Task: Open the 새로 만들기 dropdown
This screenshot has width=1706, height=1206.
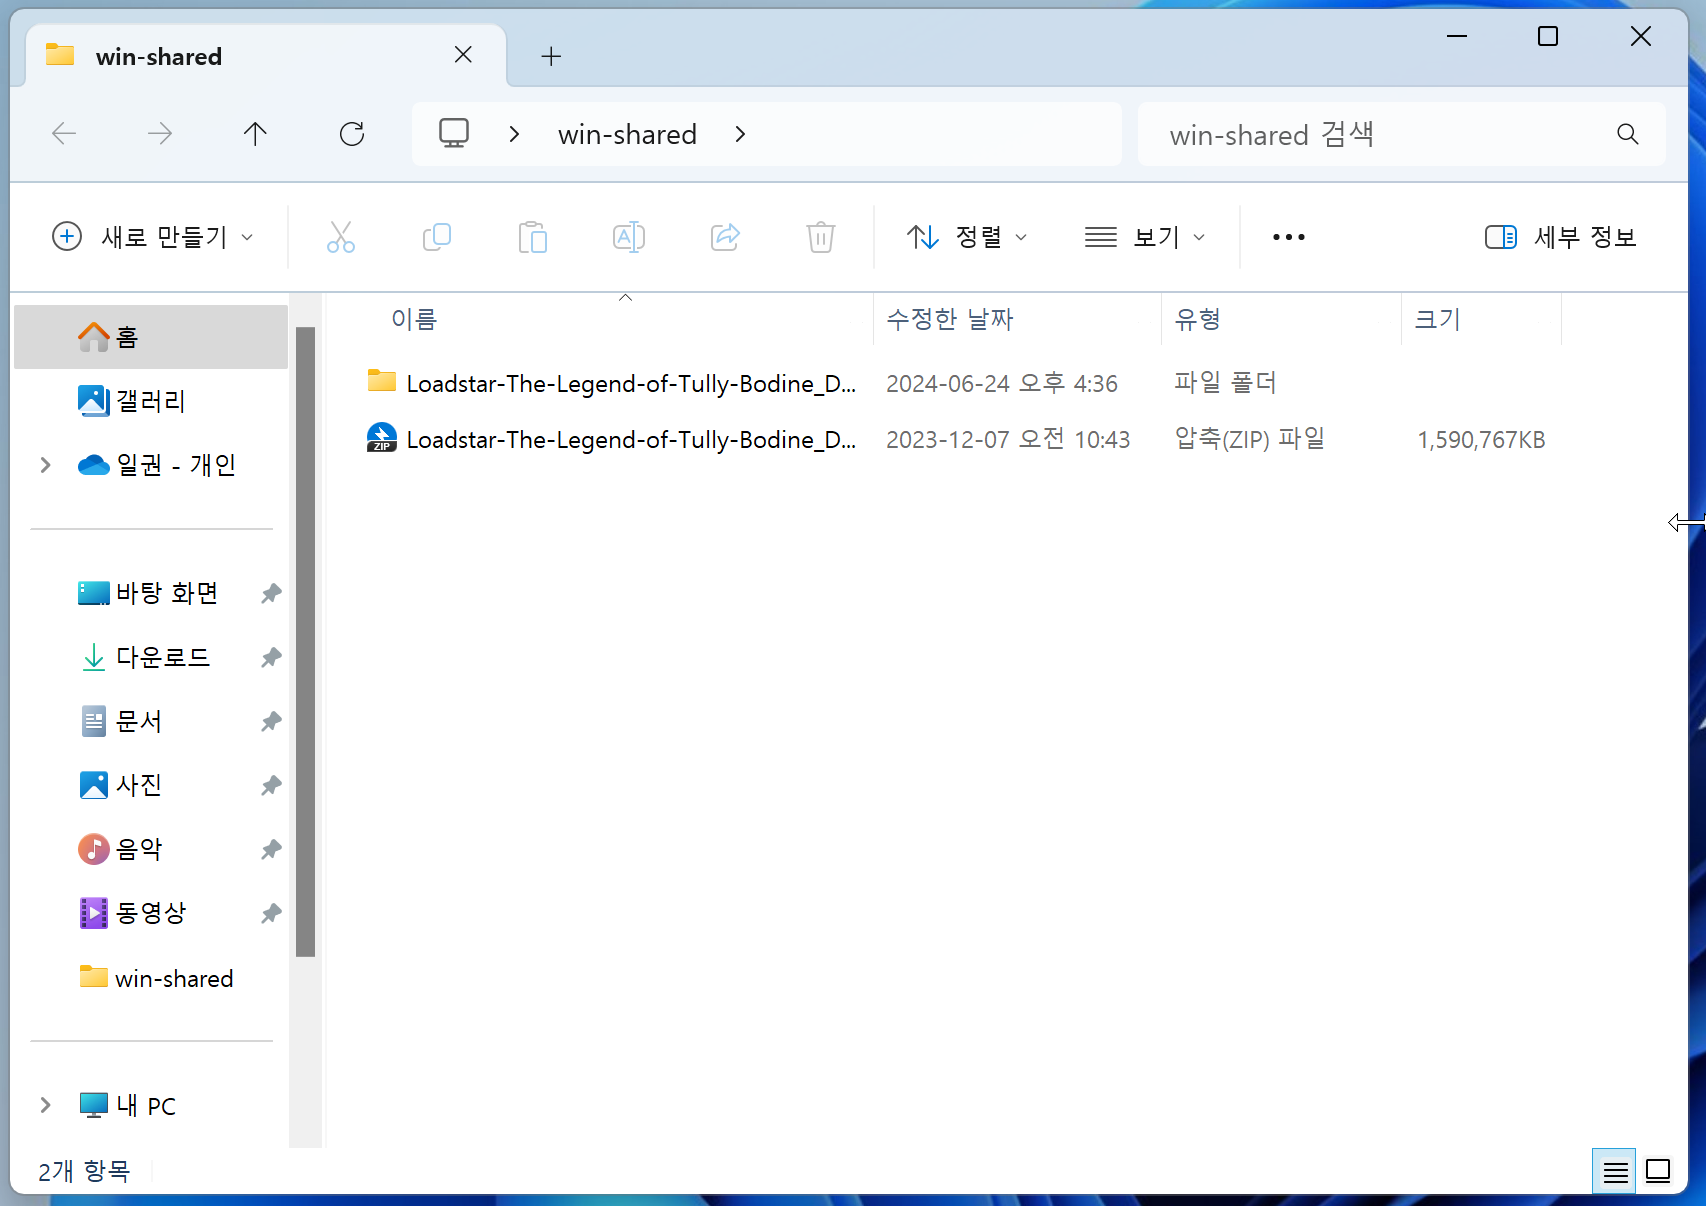Action: point(152,237)
